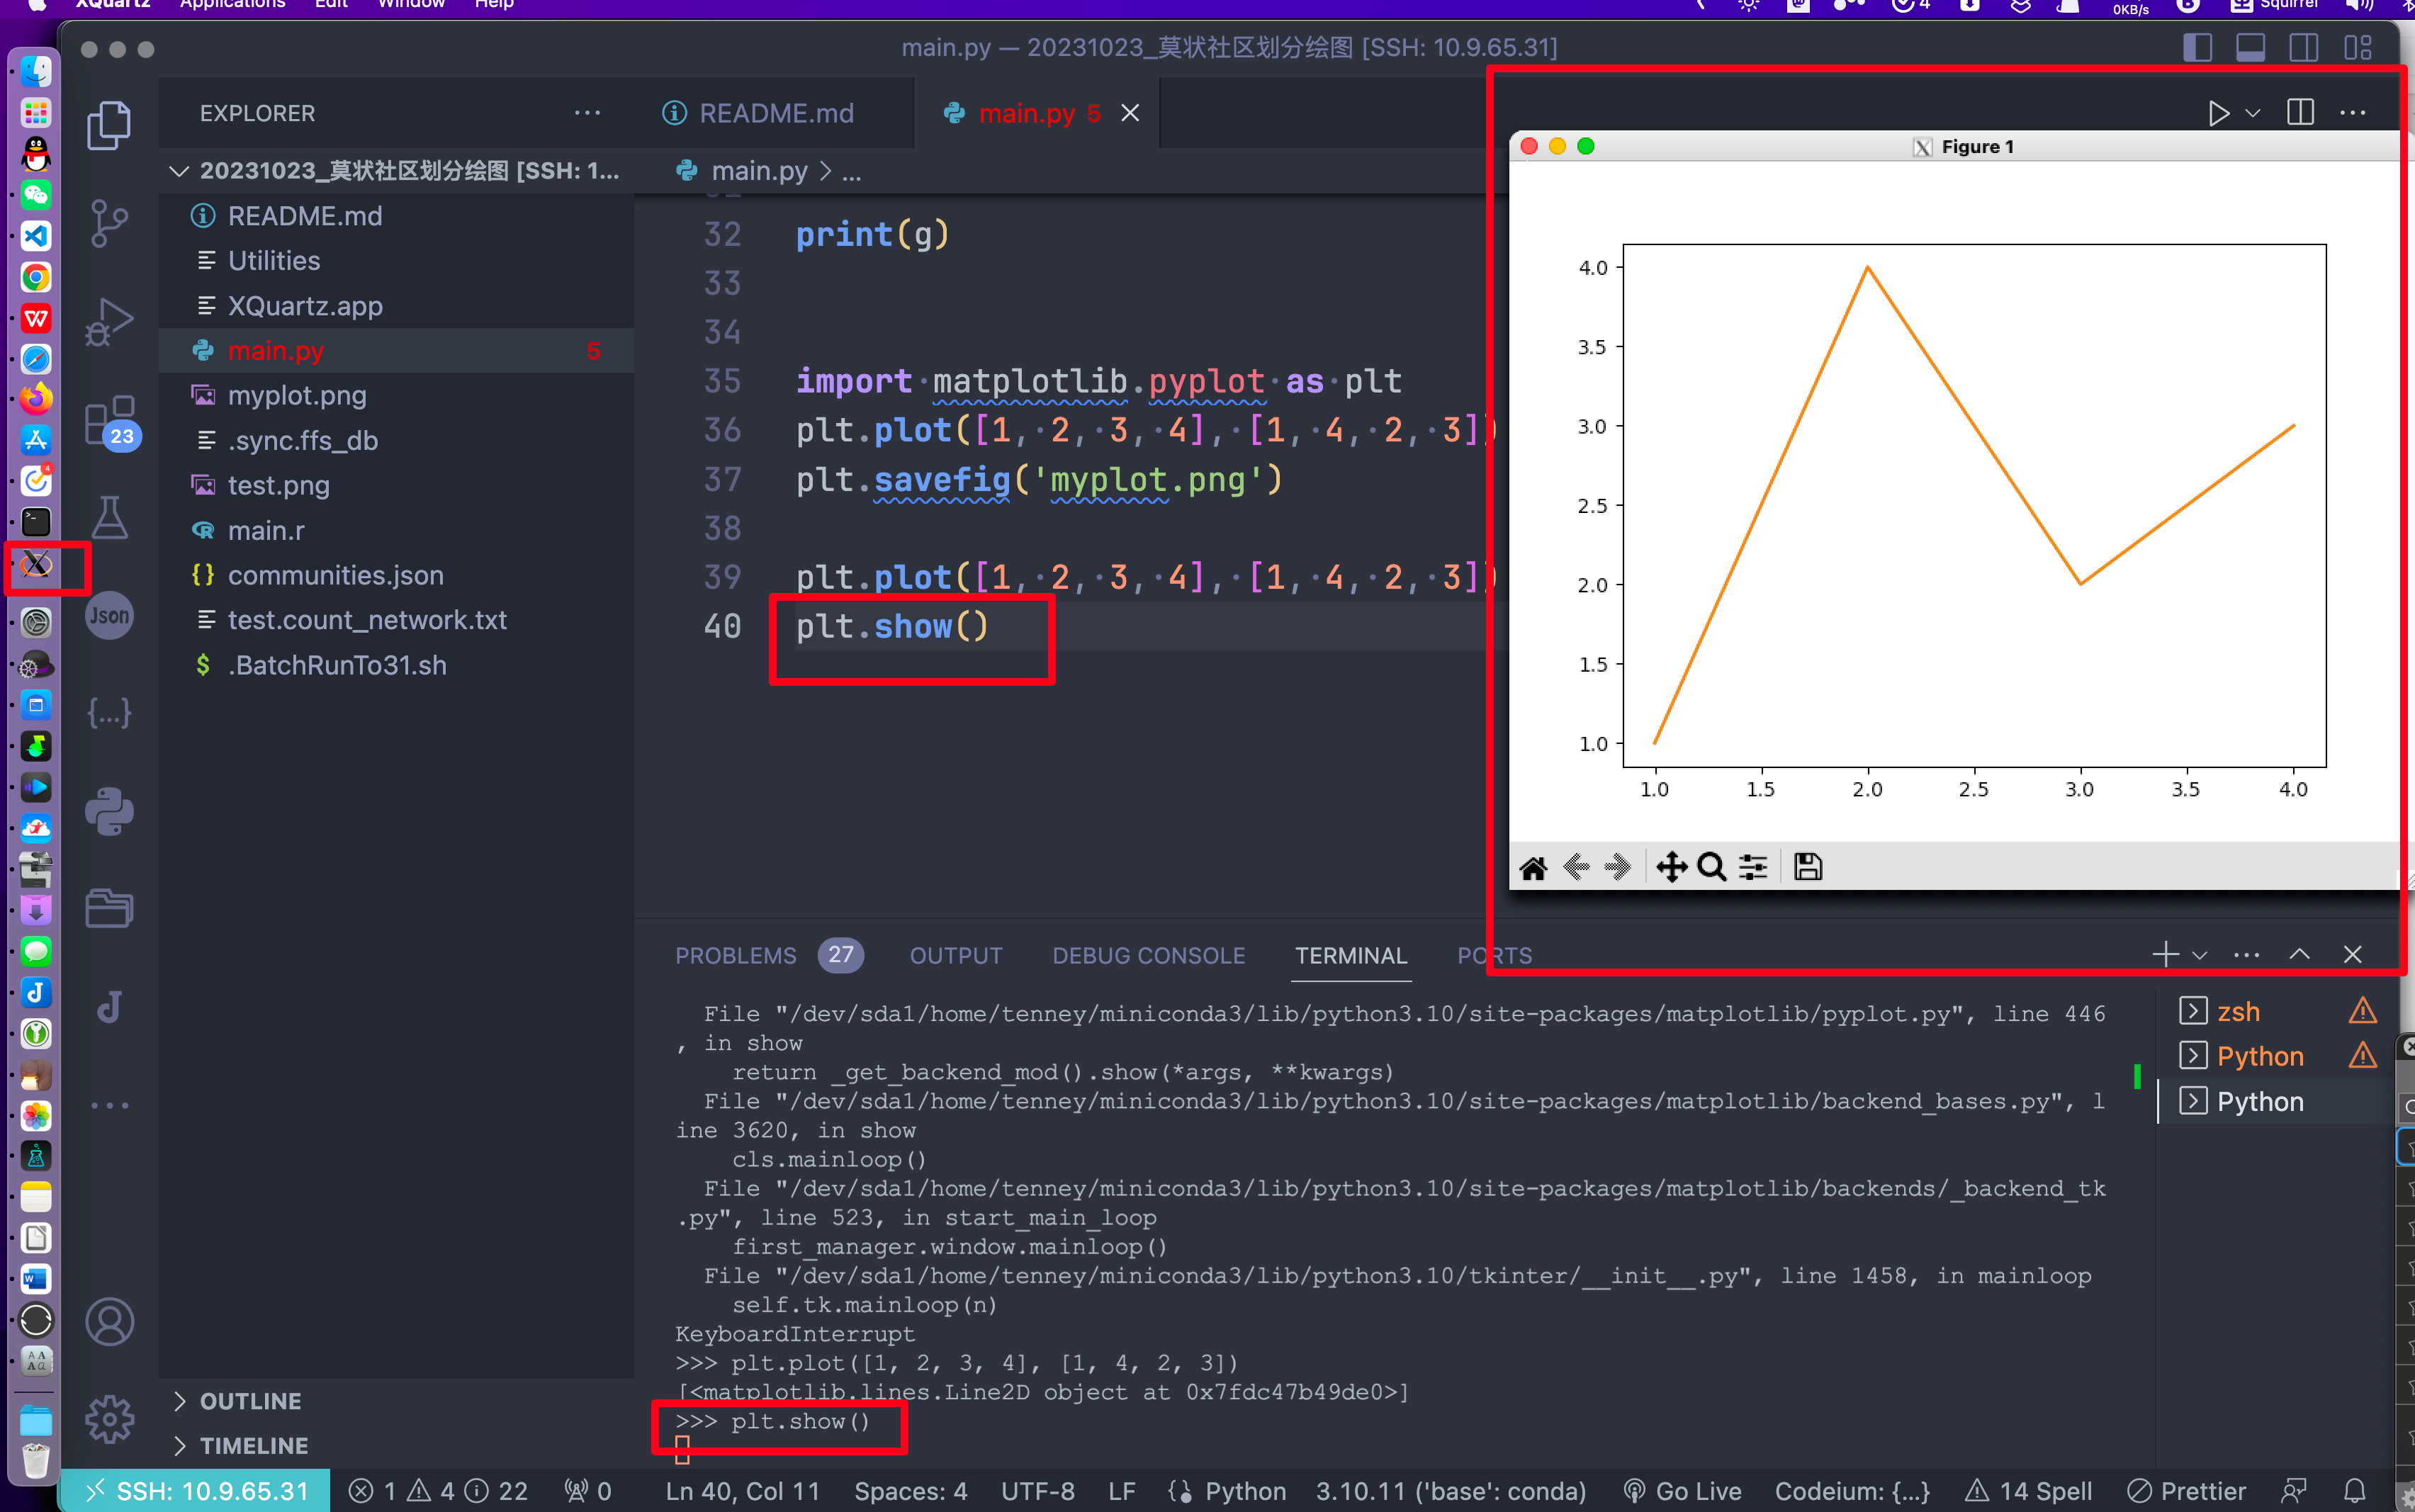2415x1512 pixels.
Task: Select the matplotlib zoom-to-rectangle tool
Action: click(1712, 866)
